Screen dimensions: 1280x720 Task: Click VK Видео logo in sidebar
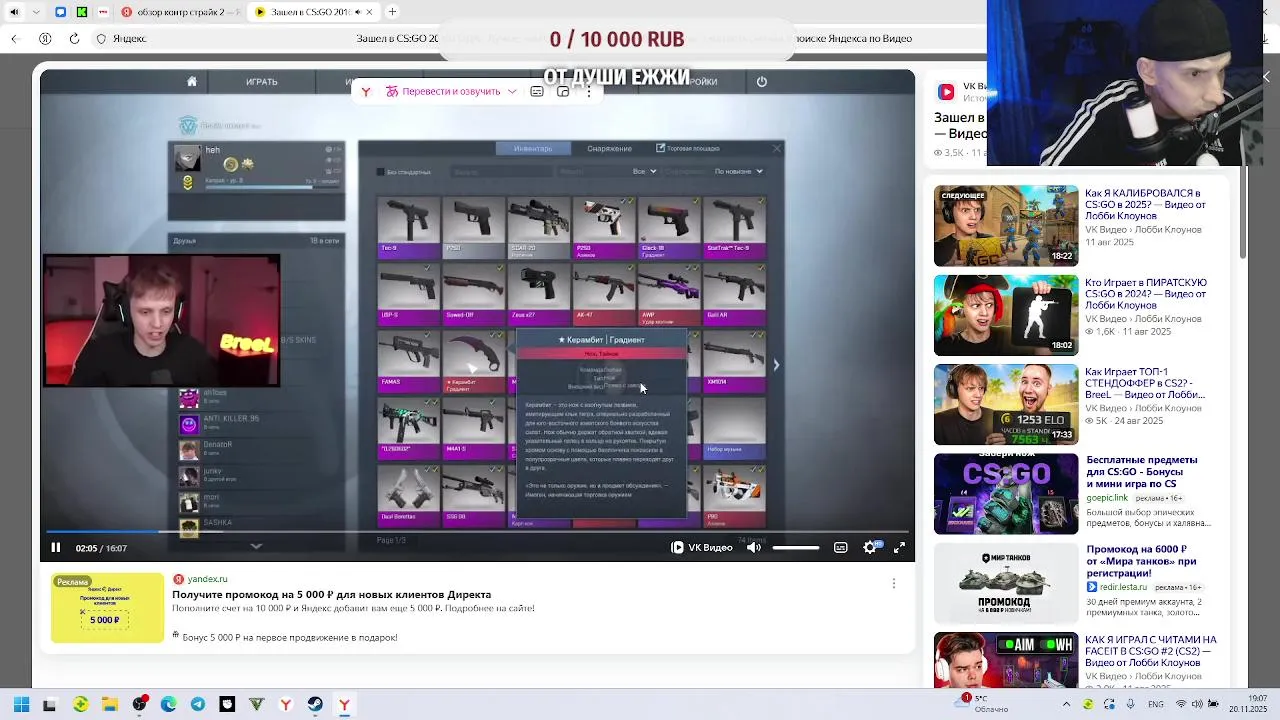coord(946,92)
